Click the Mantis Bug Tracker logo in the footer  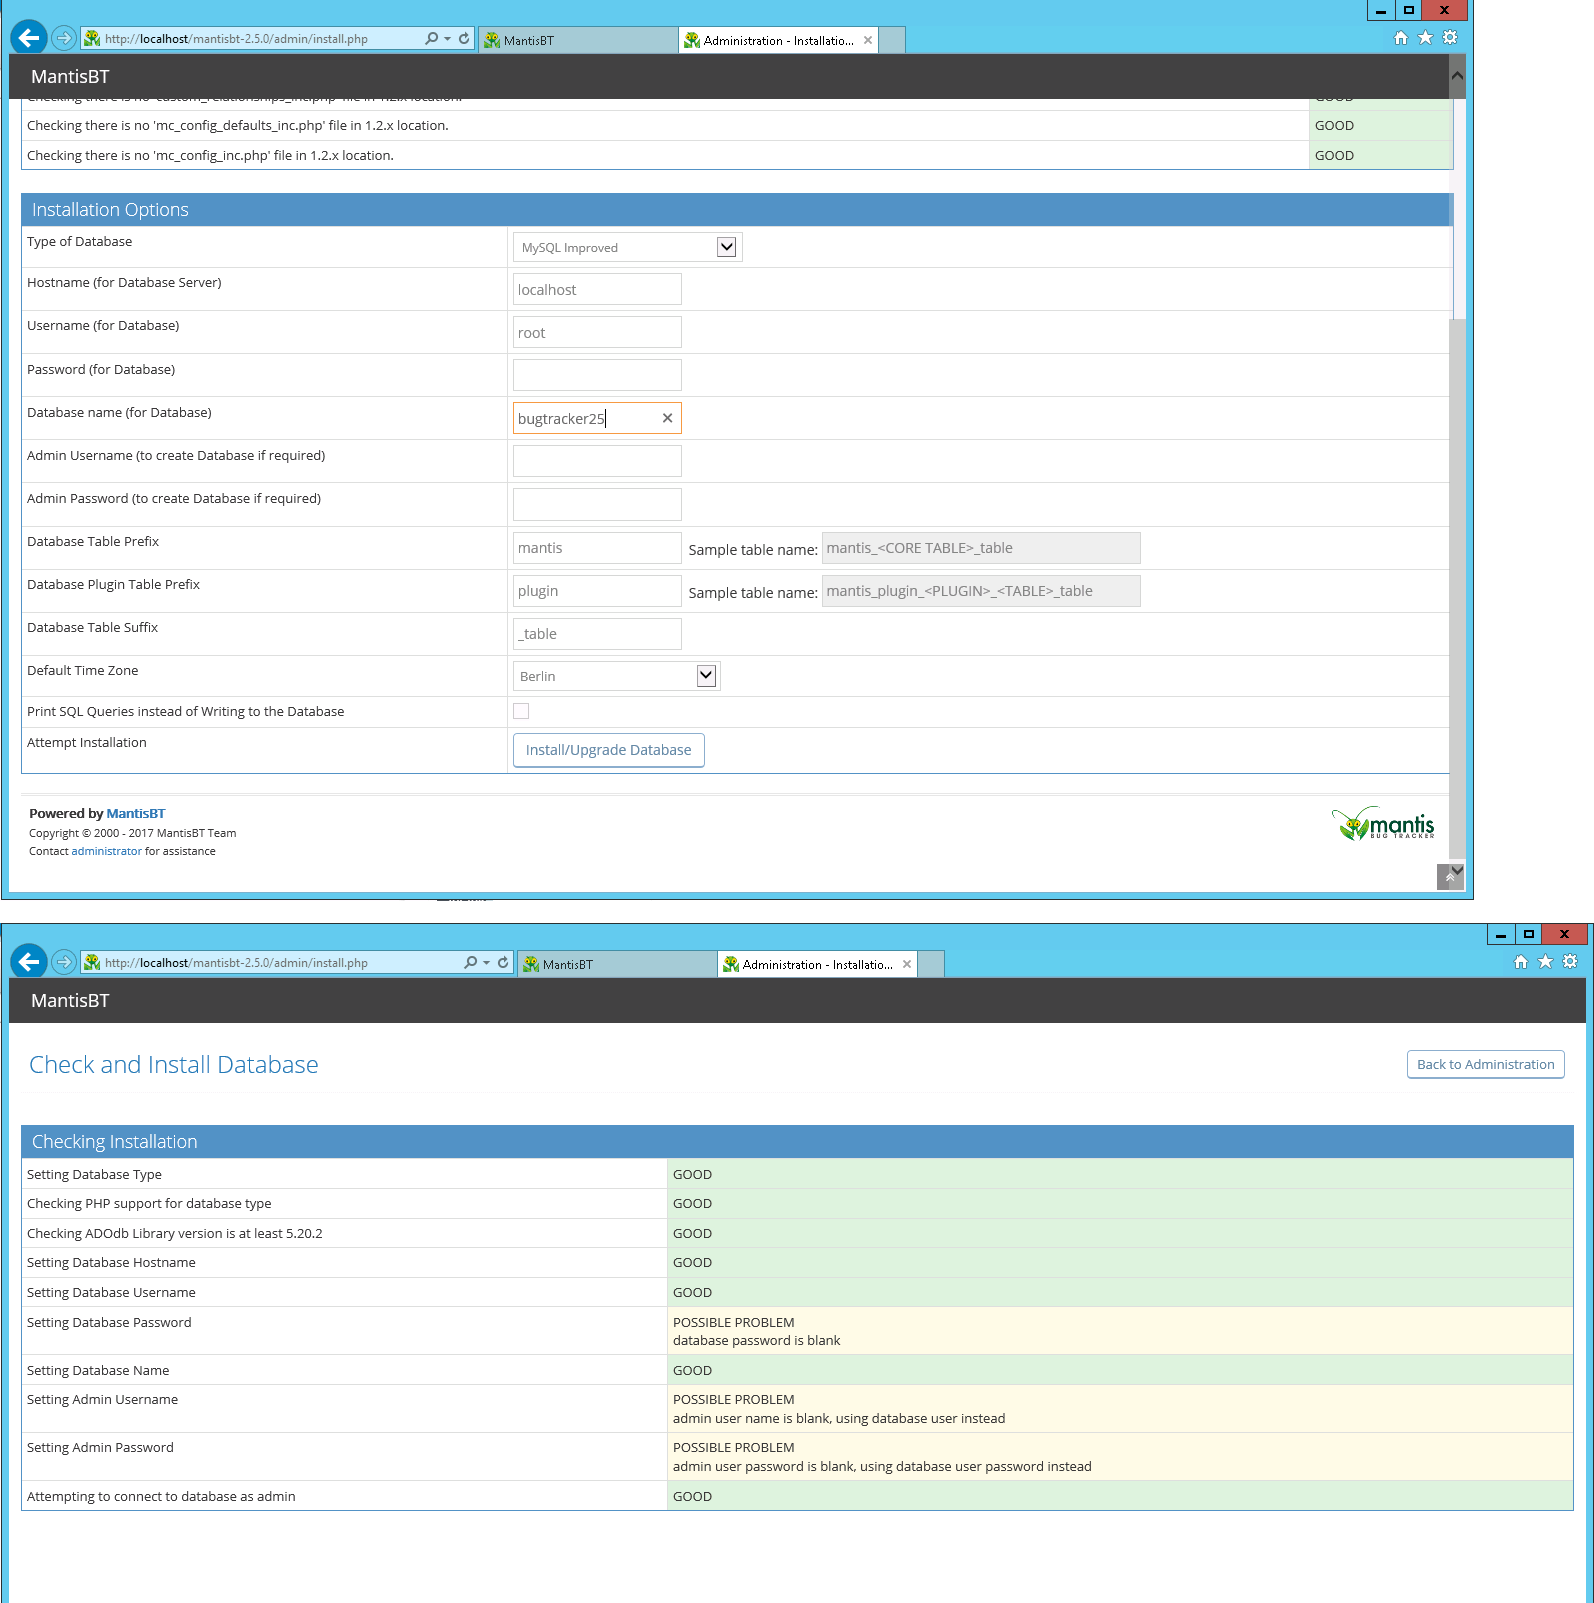[x=1383, y=824]
